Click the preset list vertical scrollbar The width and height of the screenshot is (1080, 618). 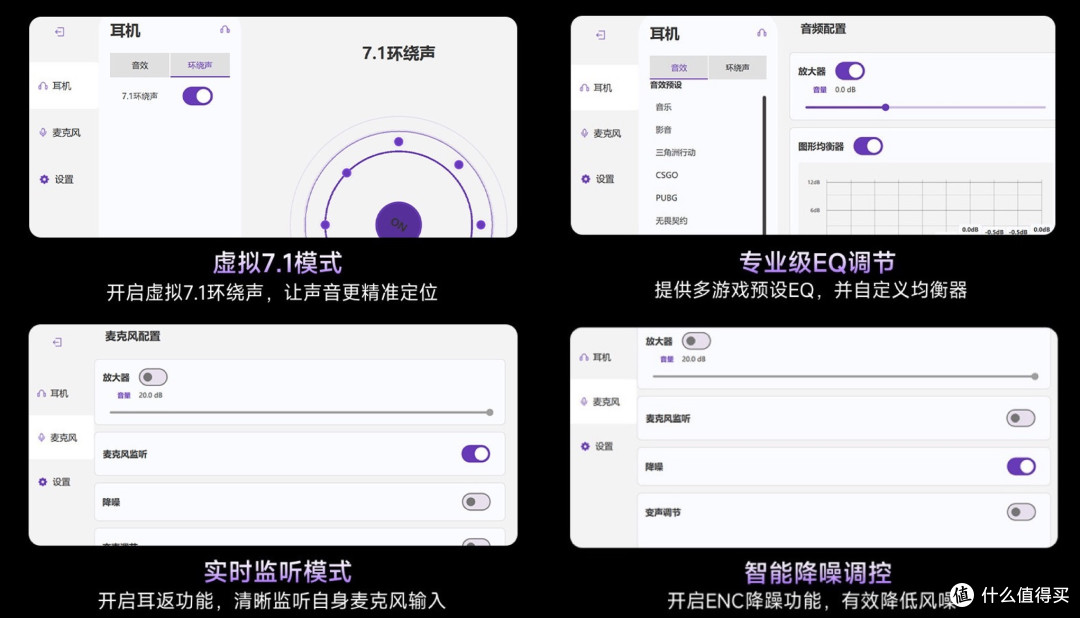point(764,164)
